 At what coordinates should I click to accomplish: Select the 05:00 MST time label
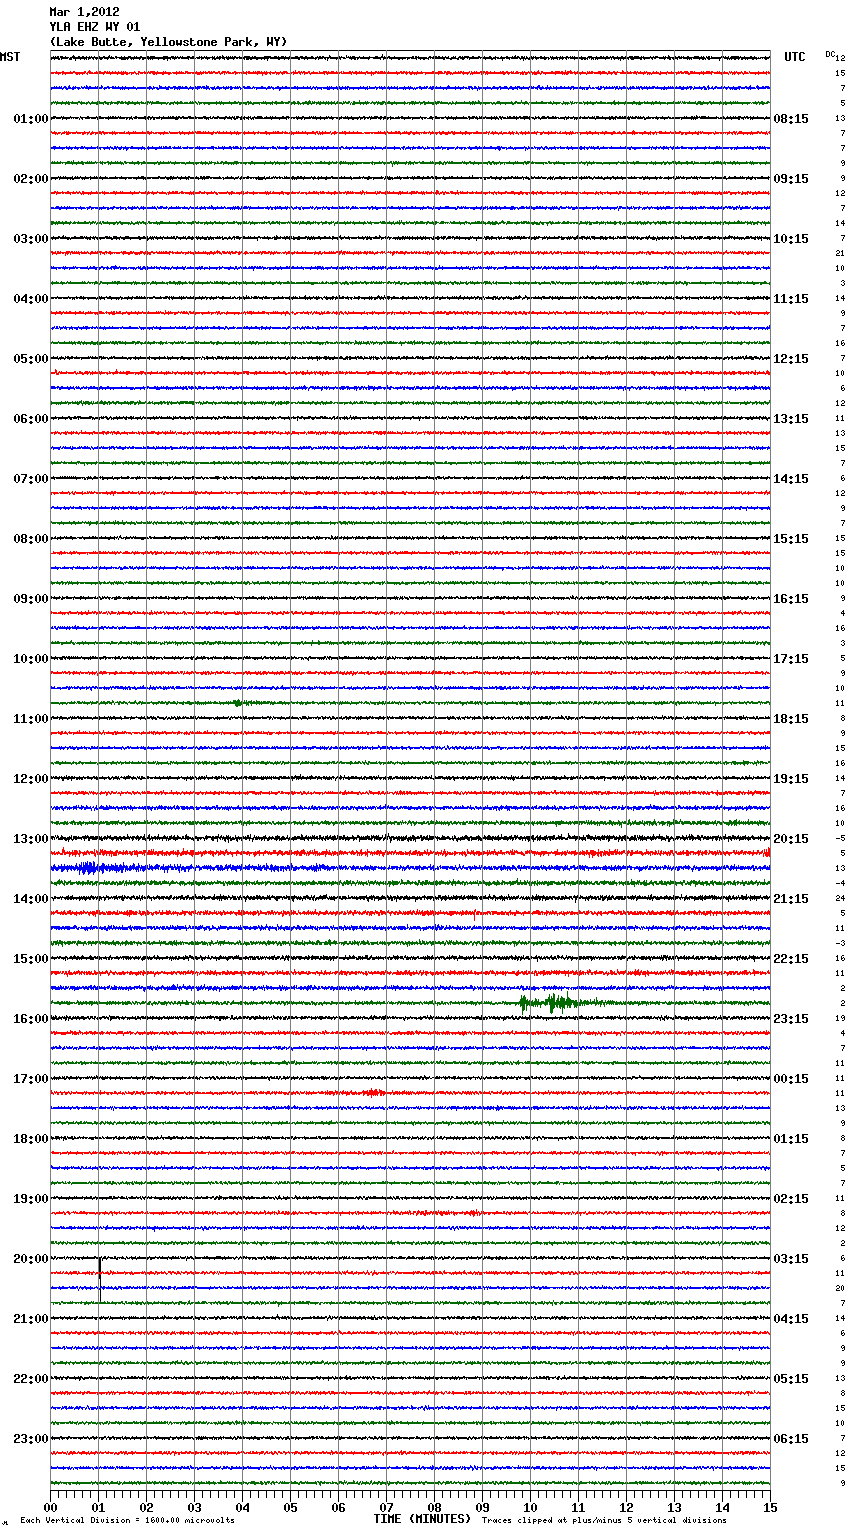click(x=30, y=359)
